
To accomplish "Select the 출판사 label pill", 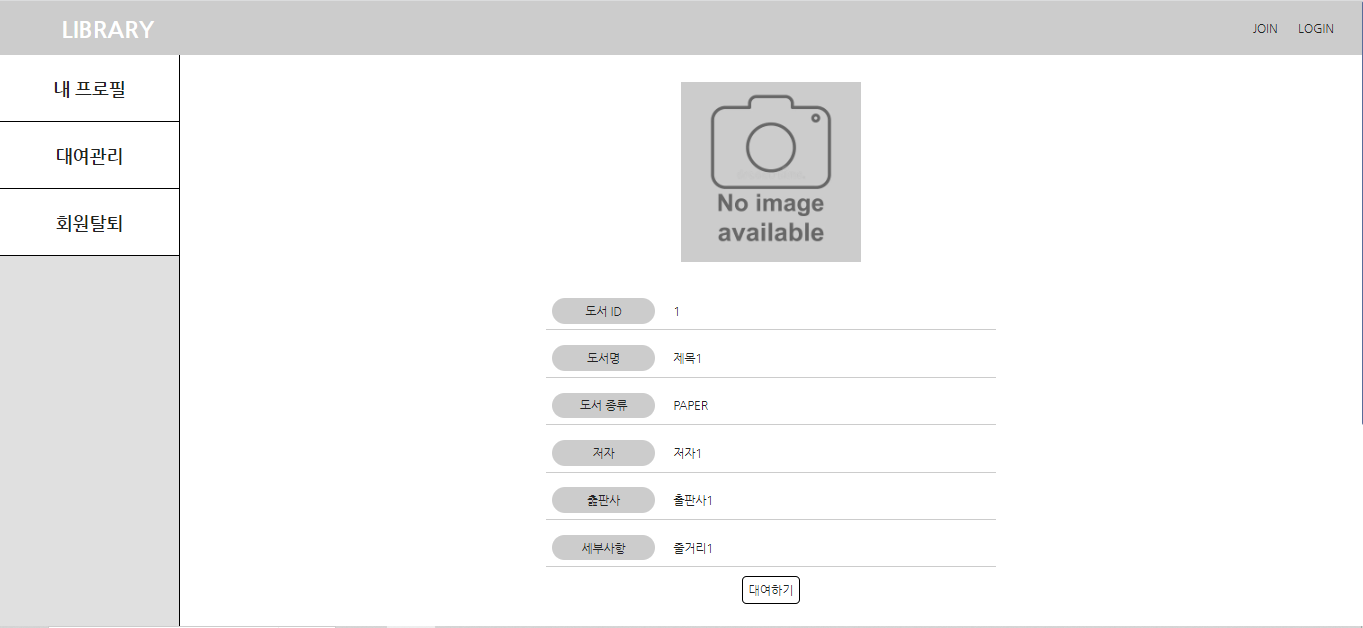I will click(x=603, y=500).
